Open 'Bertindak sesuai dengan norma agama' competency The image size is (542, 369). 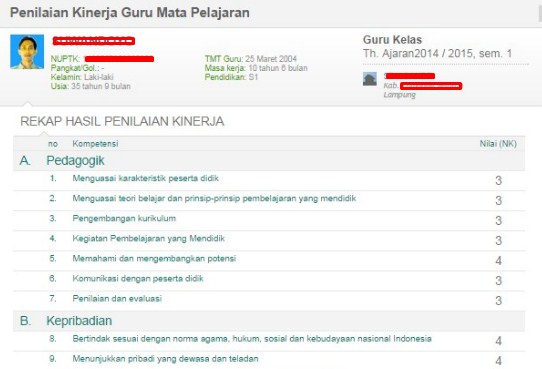252,339
